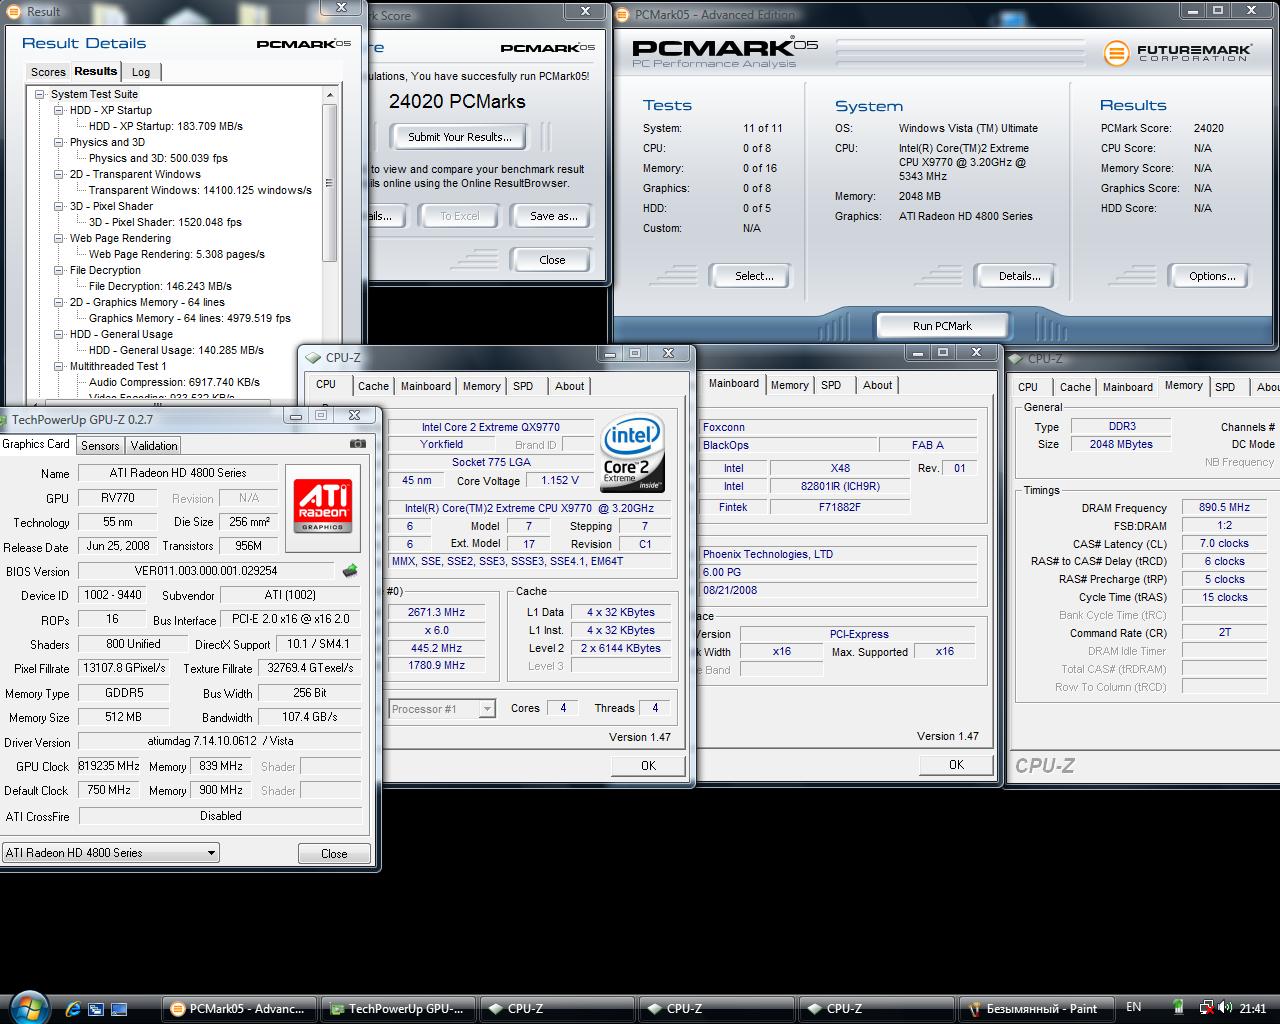
Task: Switch to TechPowerUp GPU-Z taskbar button
Action: (x=398, y=1009)
